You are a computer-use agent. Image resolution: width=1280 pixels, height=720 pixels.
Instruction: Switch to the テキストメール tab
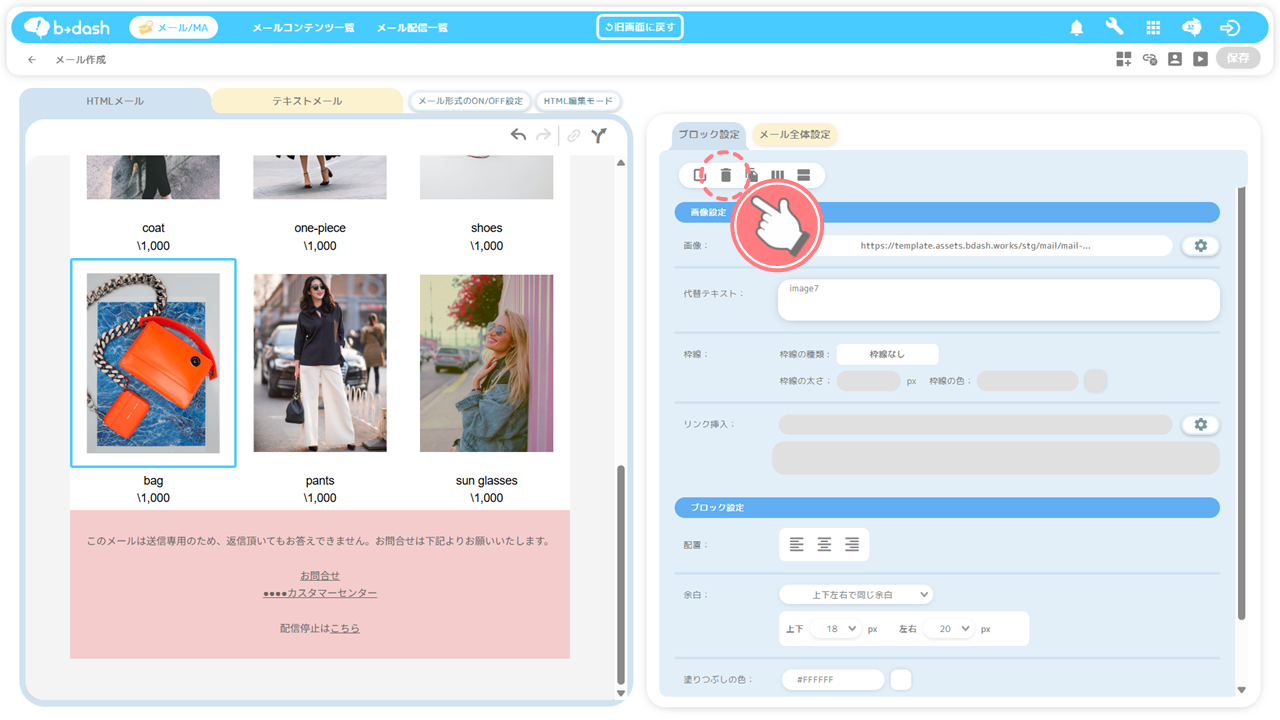pos(307,101)
